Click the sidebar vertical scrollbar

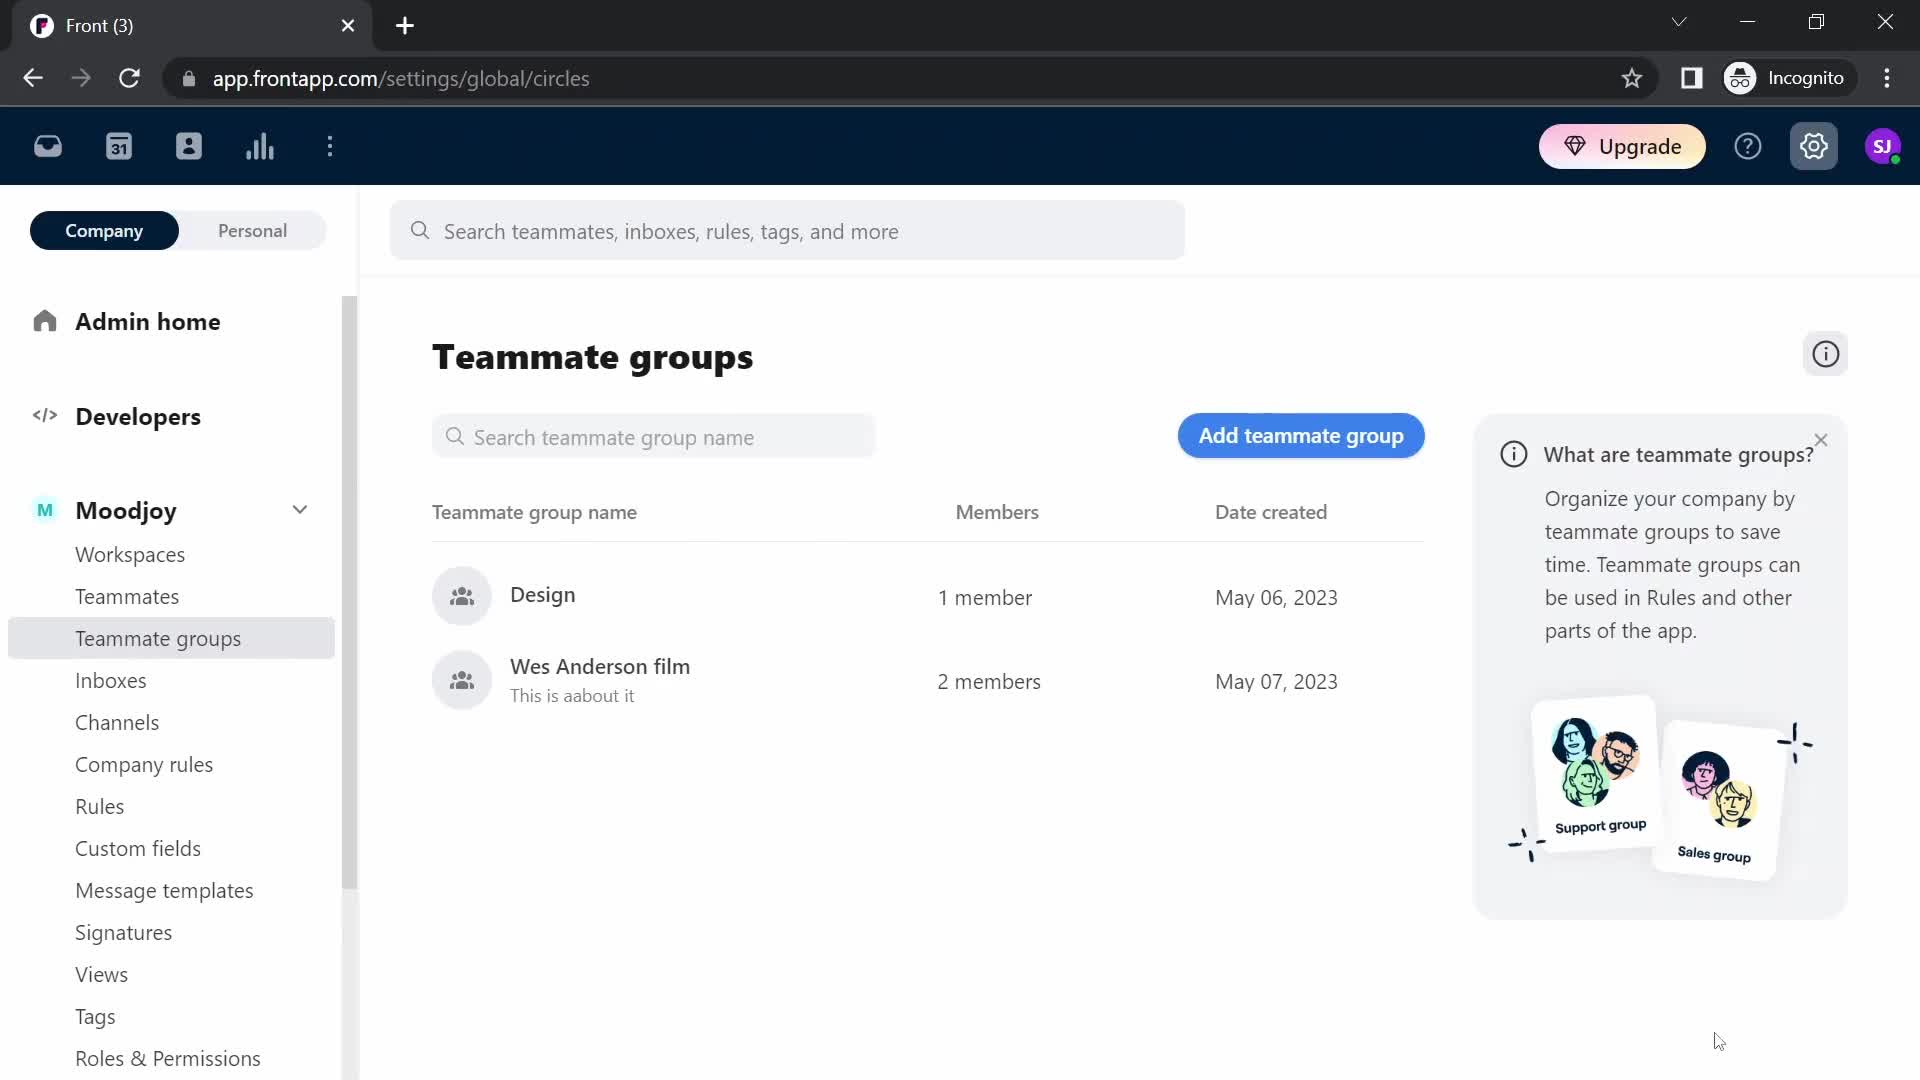349,592
